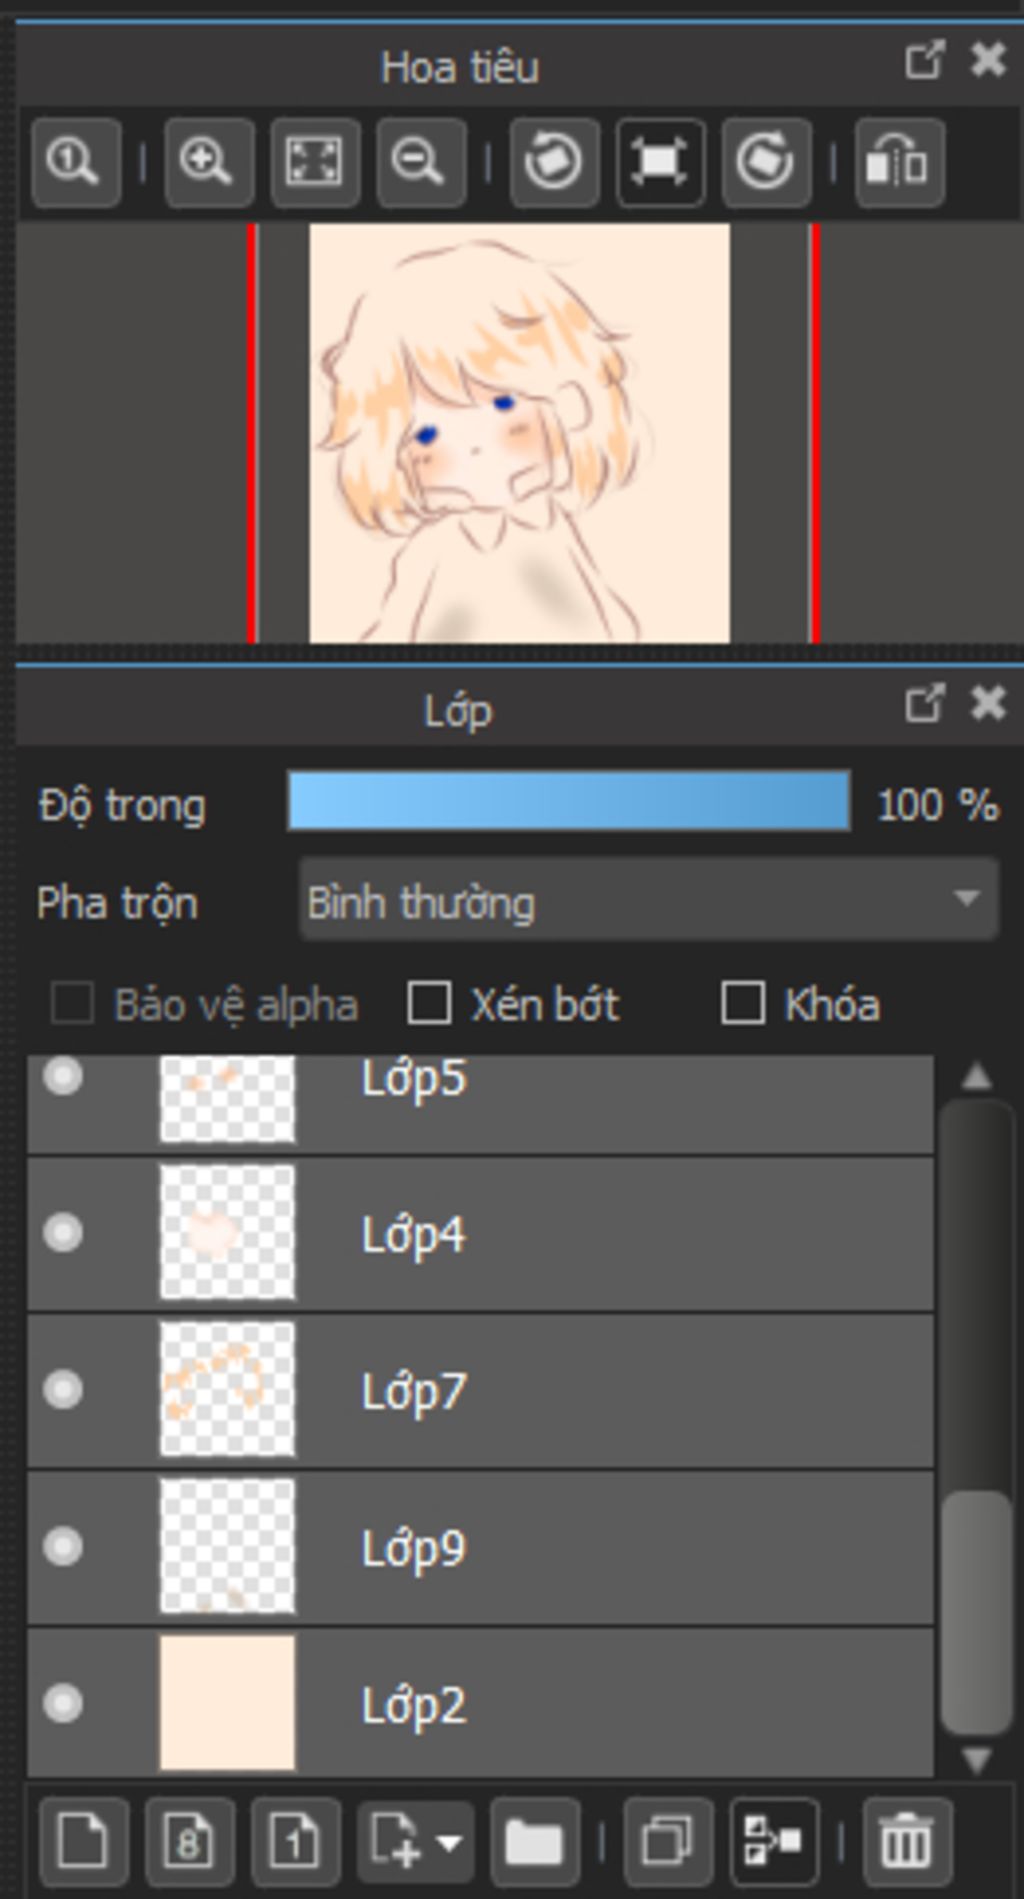Enable the Khóa lock checkbox
This screenshot has height=1899, width=1024.
(x=743, y=1004)
